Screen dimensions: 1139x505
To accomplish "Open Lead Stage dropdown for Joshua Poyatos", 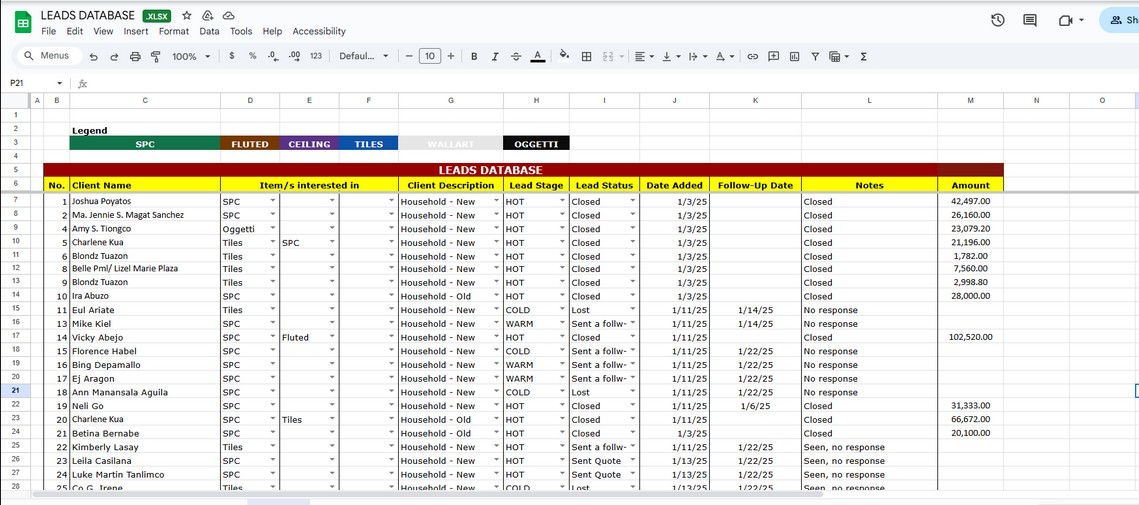I will (x=562, y=201).
